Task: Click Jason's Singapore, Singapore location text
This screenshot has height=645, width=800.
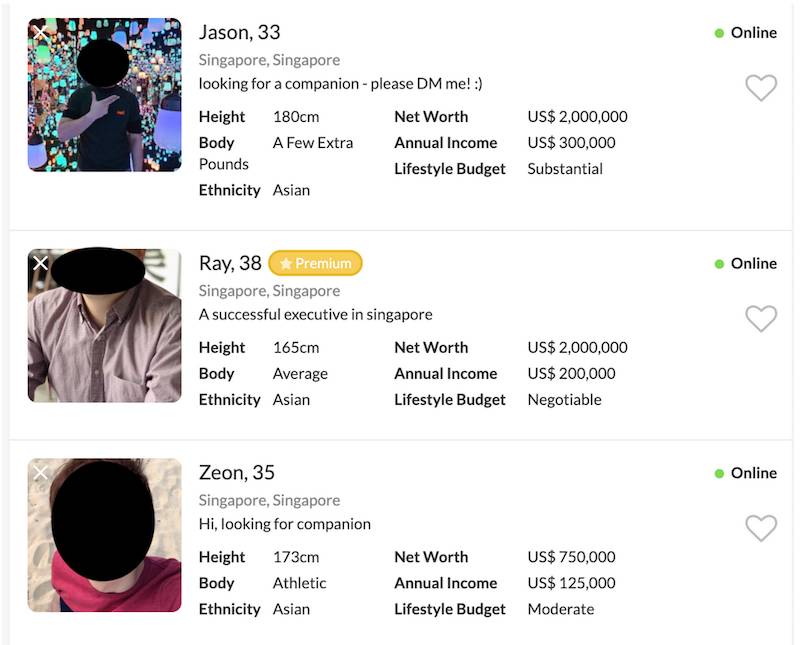Action: click(x=269, y=60)
